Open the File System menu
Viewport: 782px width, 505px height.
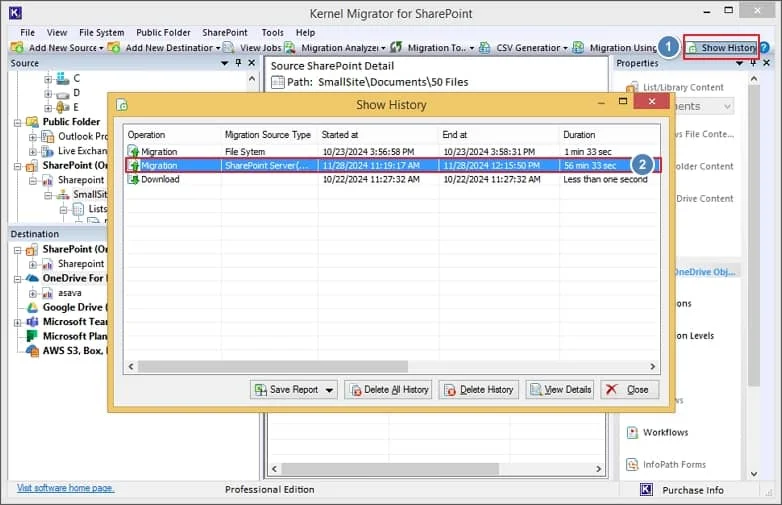102,32
